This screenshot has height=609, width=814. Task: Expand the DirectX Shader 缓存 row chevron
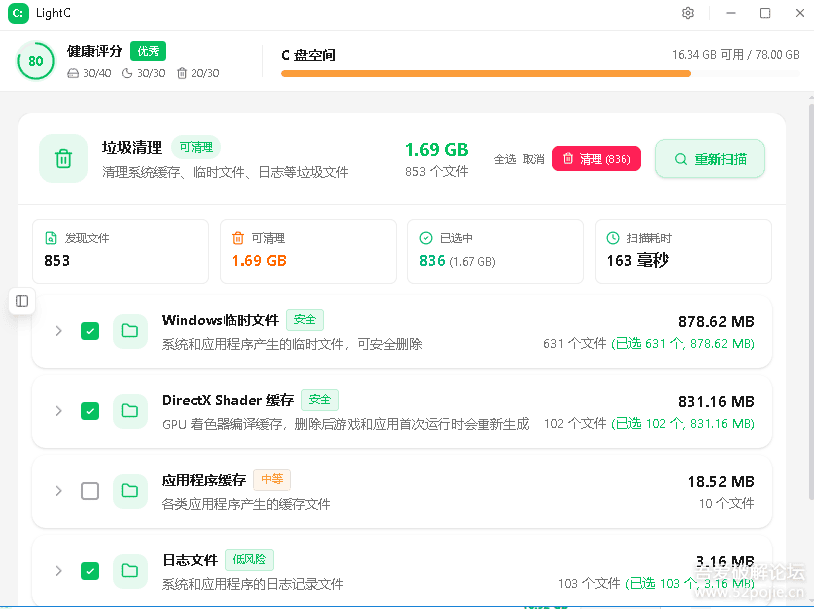pos(59,411)
